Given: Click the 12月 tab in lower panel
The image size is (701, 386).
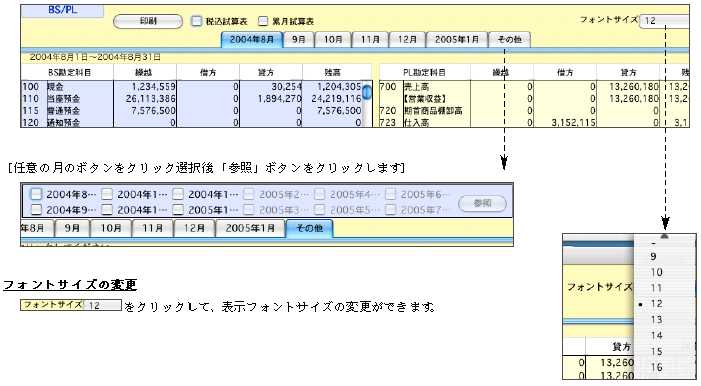Looking at the screenshot, I should click(x=194, y=228).
